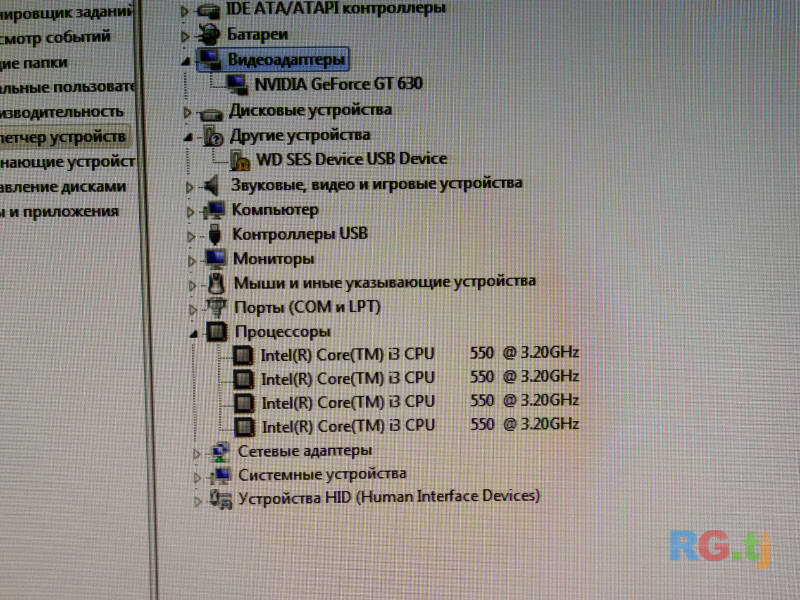Open Управление дисками in left pane
800x600 pixels.
63,186
